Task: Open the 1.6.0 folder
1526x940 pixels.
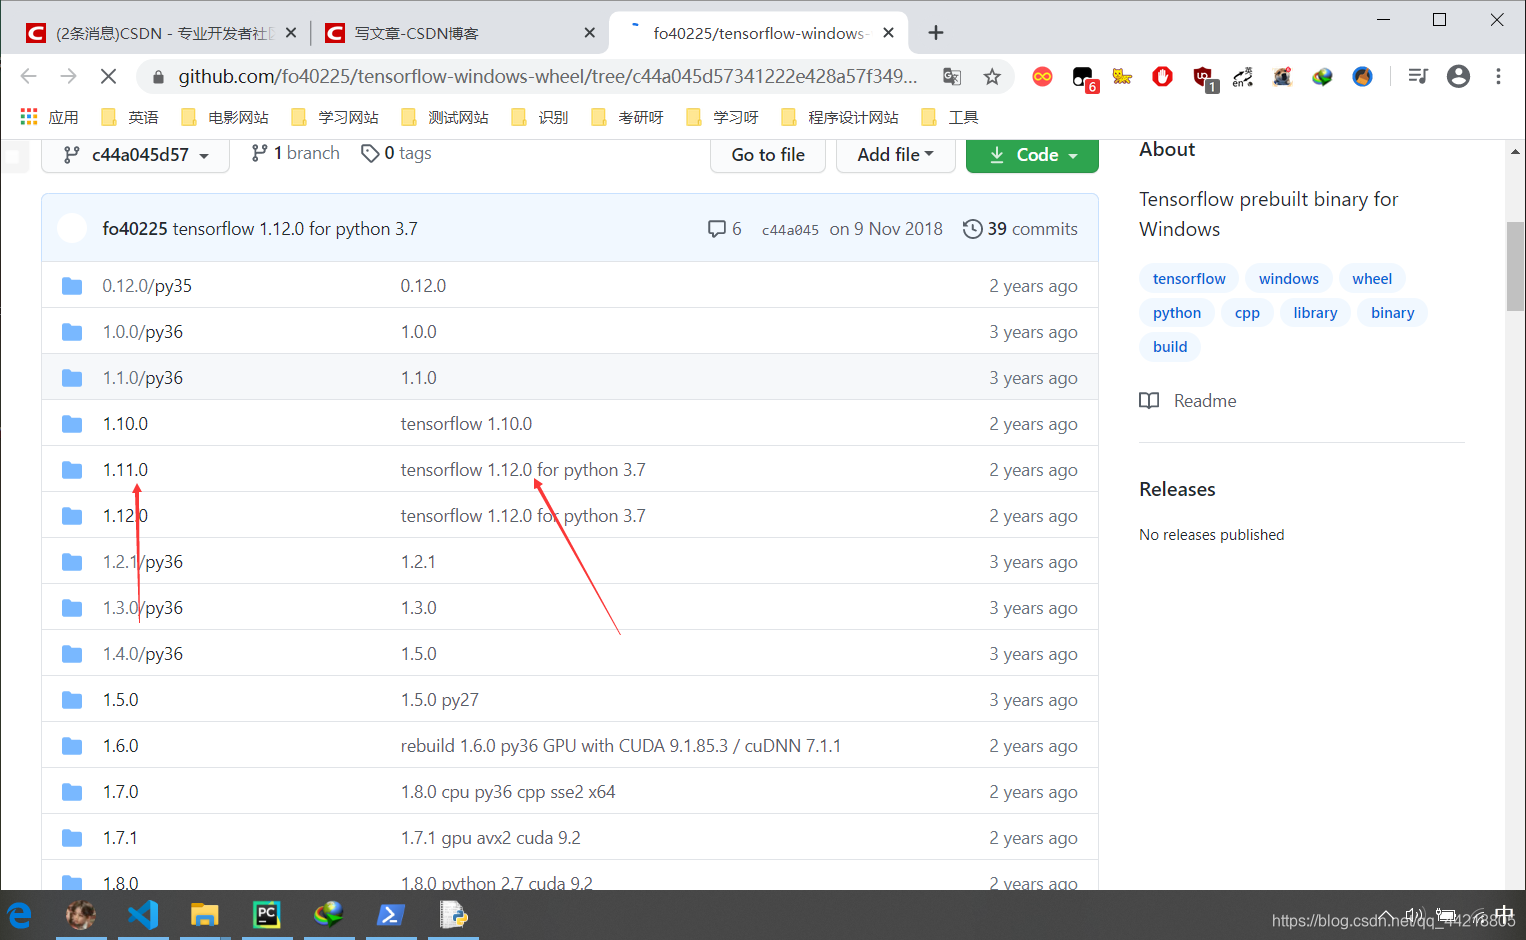Action: pos(120,746)
